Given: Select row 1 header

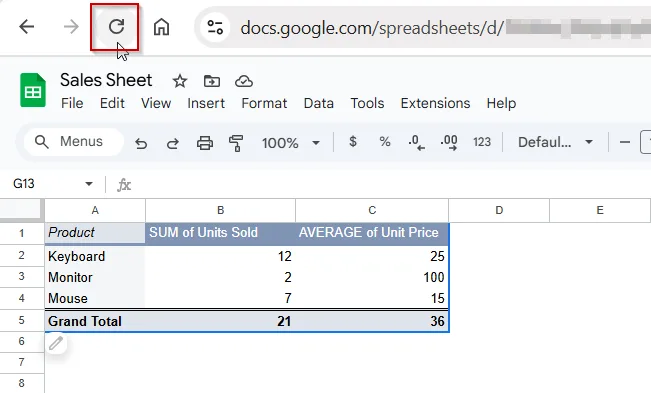Looking at the screenshot, I should [x=22, y=233].
